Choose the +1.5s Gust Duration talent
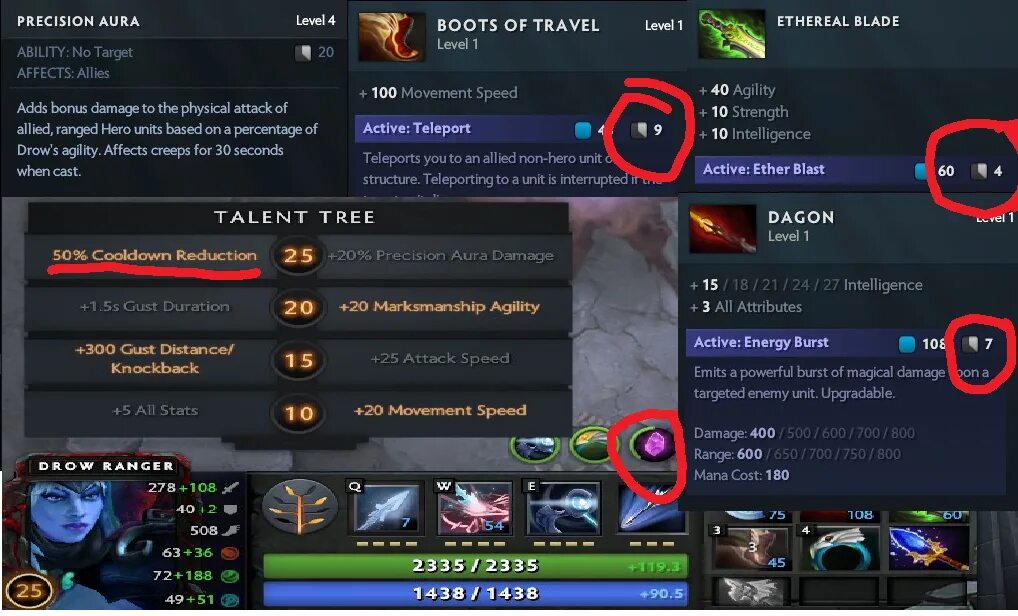 click(155, 306)
